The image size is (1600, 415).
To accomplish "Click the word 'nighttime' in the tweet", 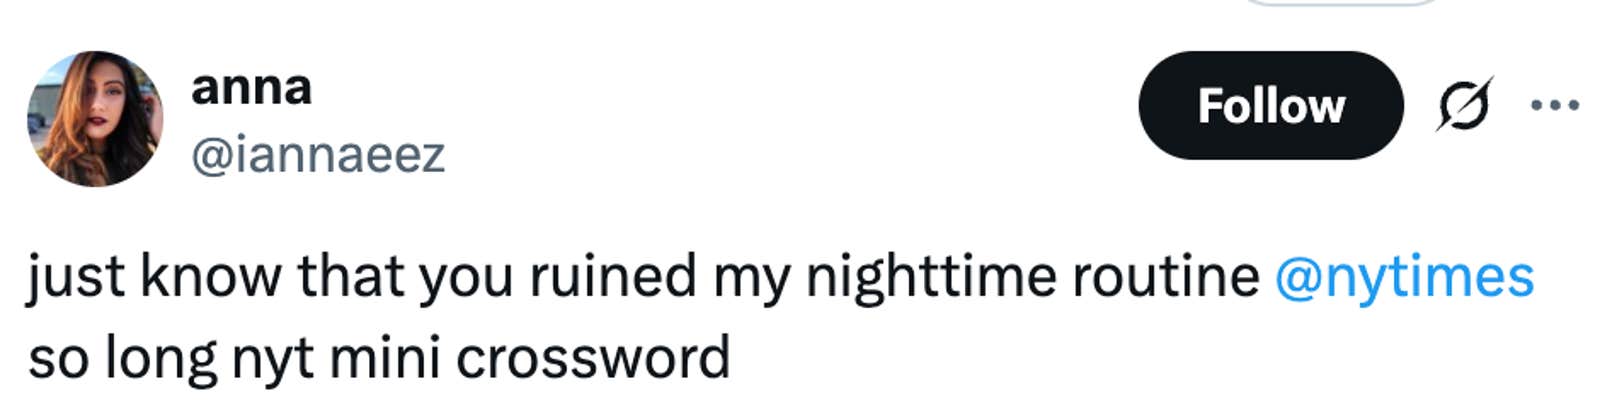I will point(930,277).
